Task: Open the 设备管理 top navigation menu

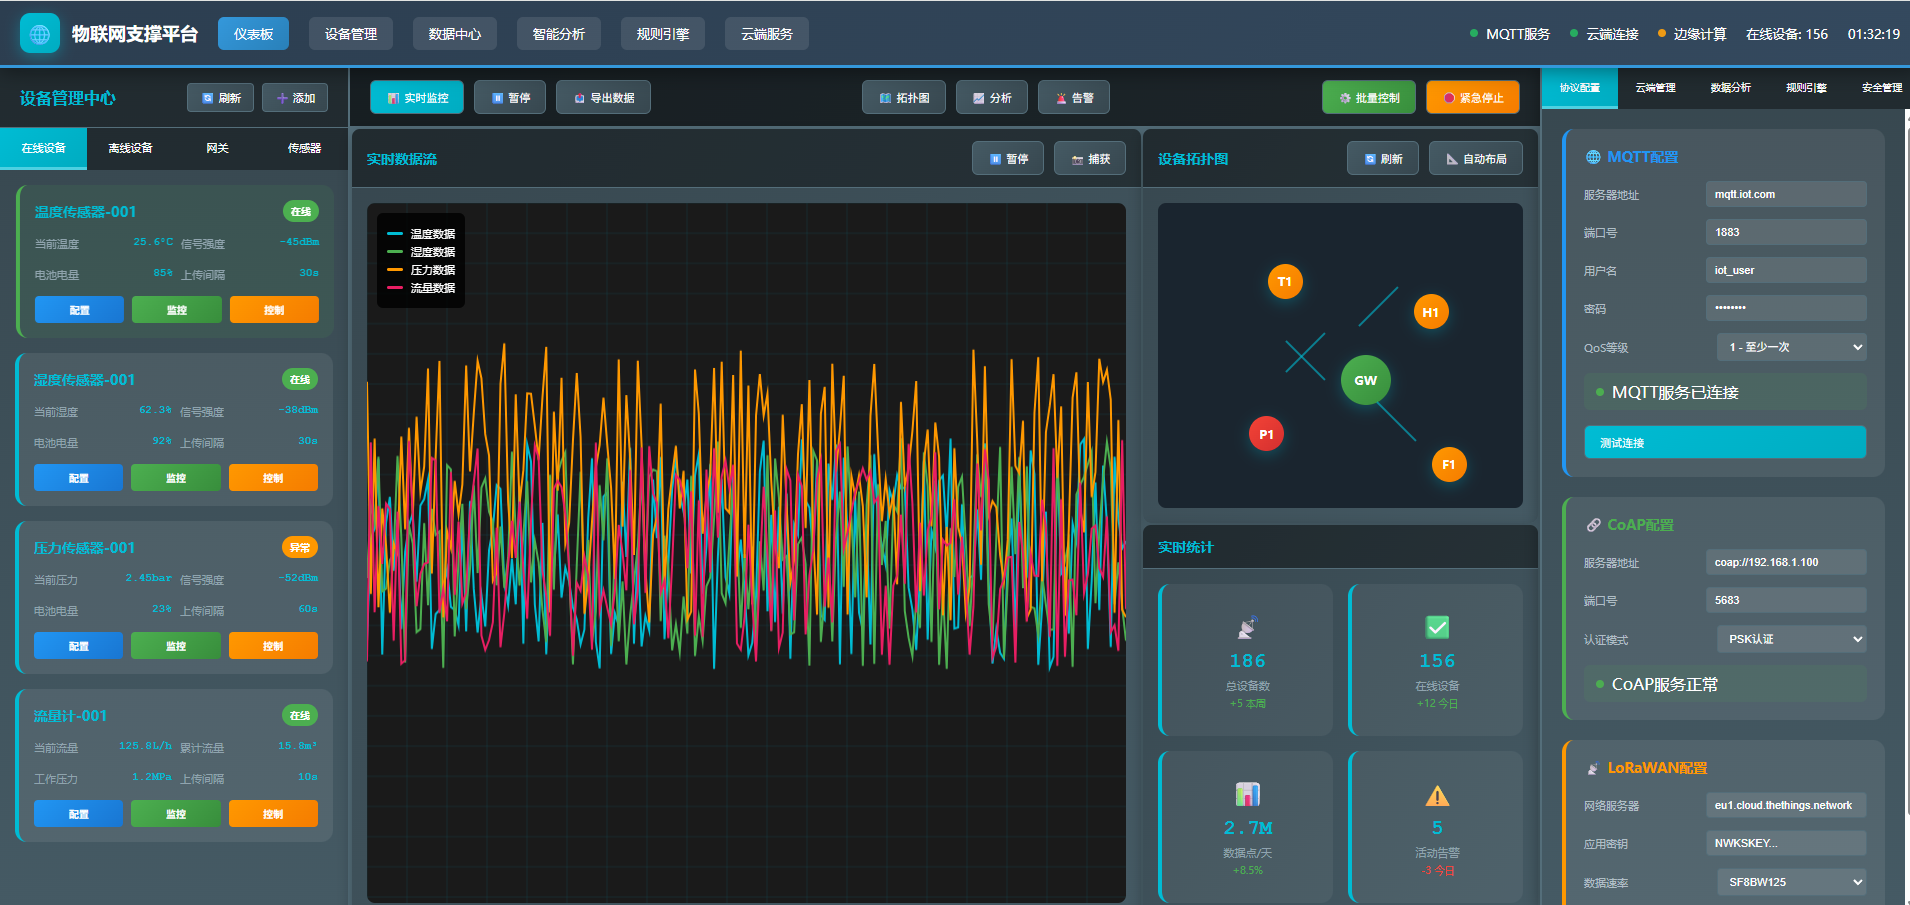Action: [351, 34]
